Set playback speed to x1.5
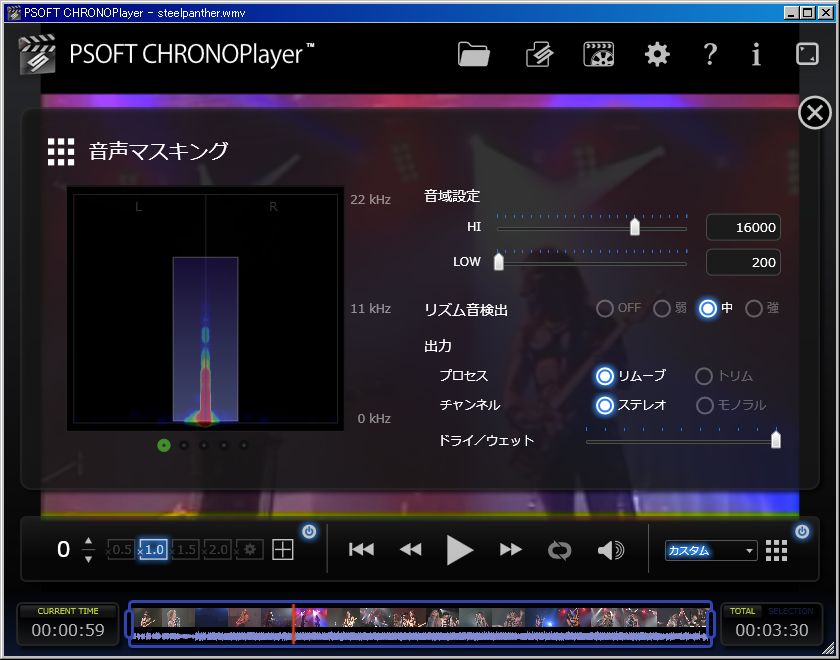Image resolution: width=840 pixels, height=660 pixels. click(185, 550)
